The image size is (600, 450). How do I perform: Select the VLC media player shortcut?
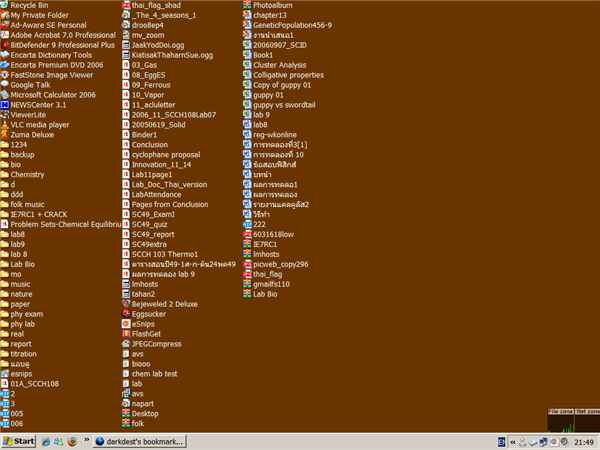[35, 125]
